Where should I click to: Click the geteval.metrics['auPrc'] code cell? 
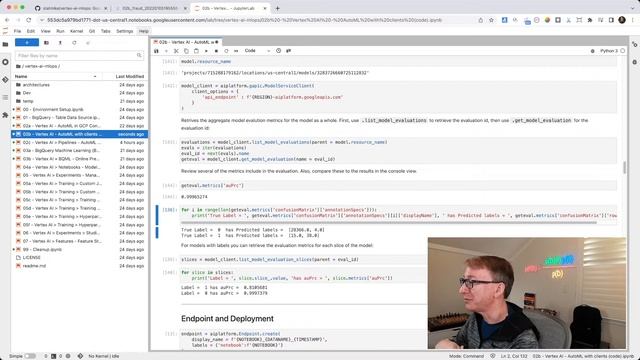click(398, 185)
